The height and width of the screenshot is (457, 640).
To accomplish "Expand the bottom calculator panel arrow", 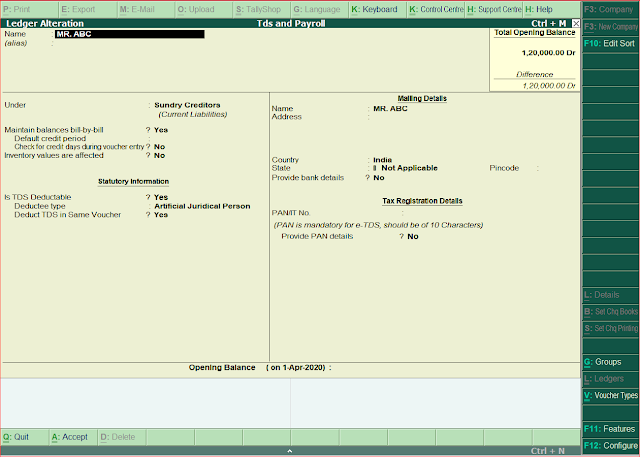I will point(289,451).
